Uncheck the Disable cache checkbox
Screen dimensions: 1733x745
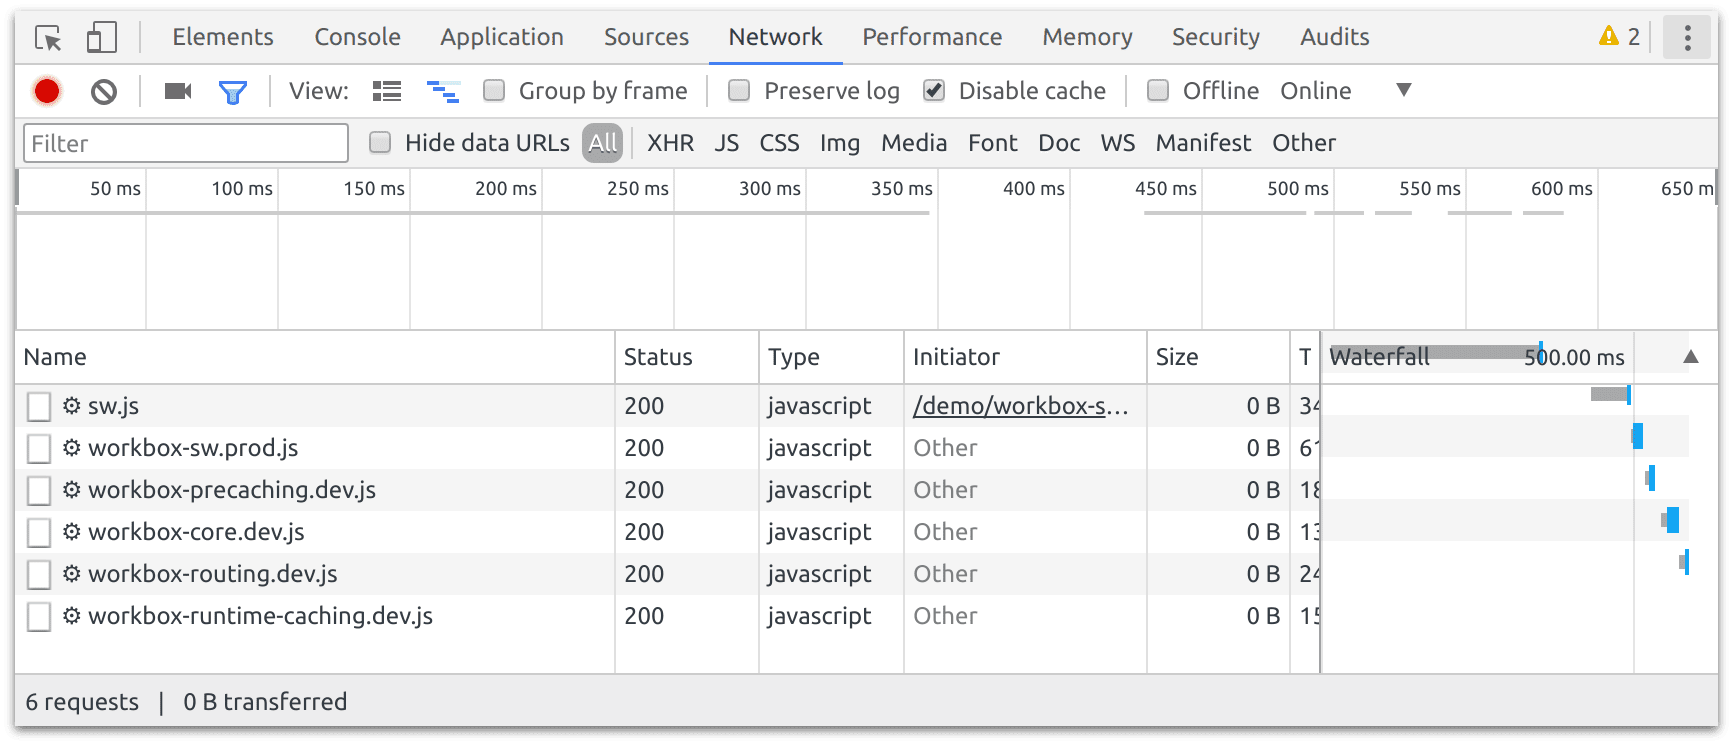pos(934,91)
